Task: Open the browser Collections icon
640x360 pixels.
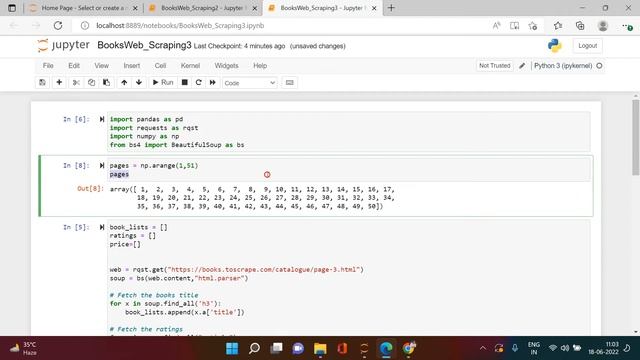Action: click(580, 26)
